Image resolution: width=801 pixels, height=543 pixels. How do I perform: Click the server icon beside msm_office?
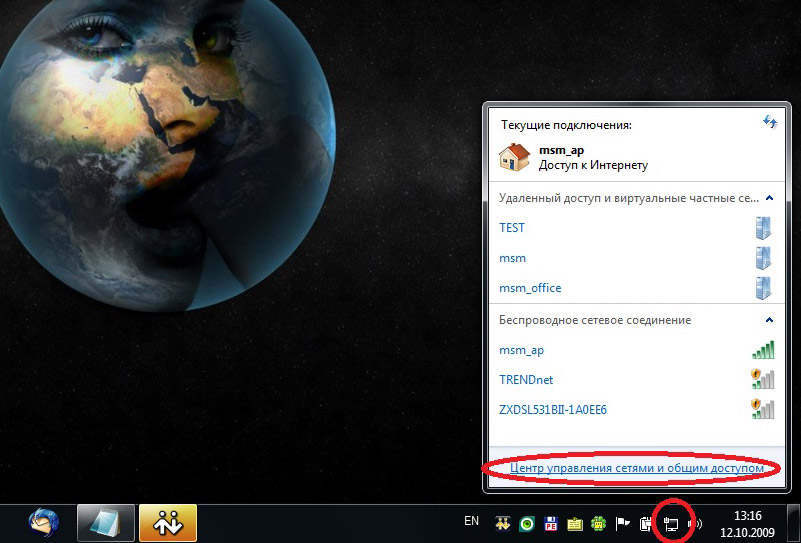(763, 288)
